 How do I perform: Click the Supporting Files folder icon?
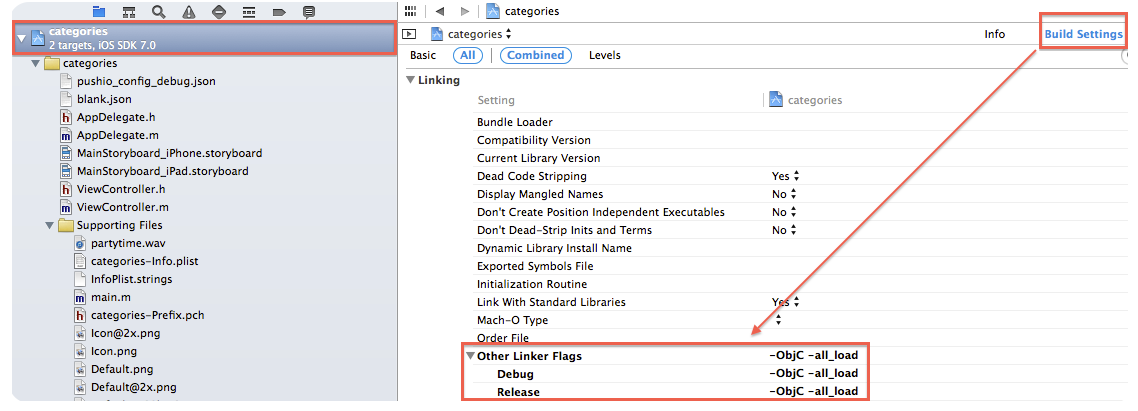pos(65,225)
